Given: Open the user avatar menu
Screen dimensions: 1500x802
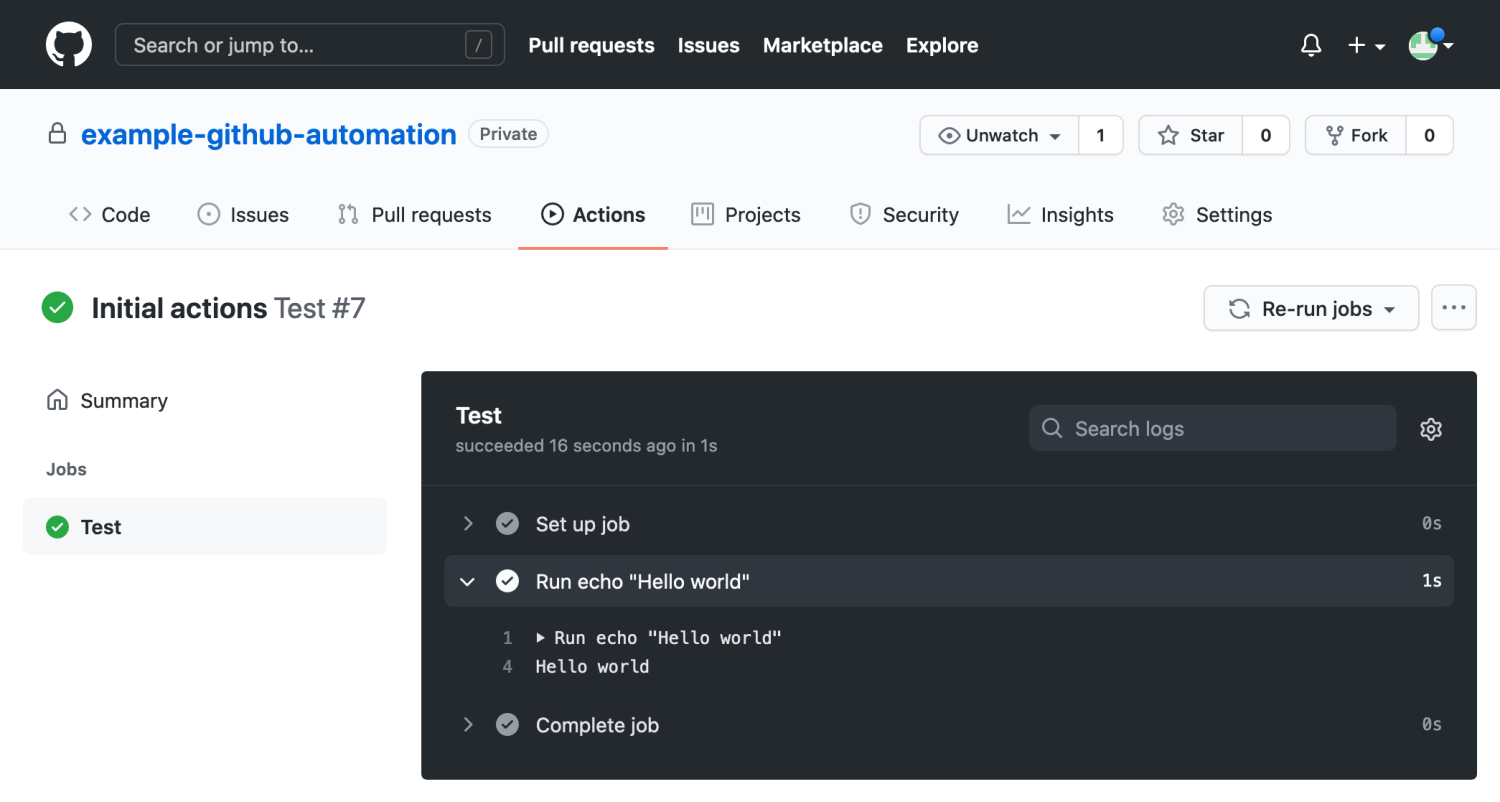Looking at the screenshot, I should pyautogui.click(x=1430, y=45).
